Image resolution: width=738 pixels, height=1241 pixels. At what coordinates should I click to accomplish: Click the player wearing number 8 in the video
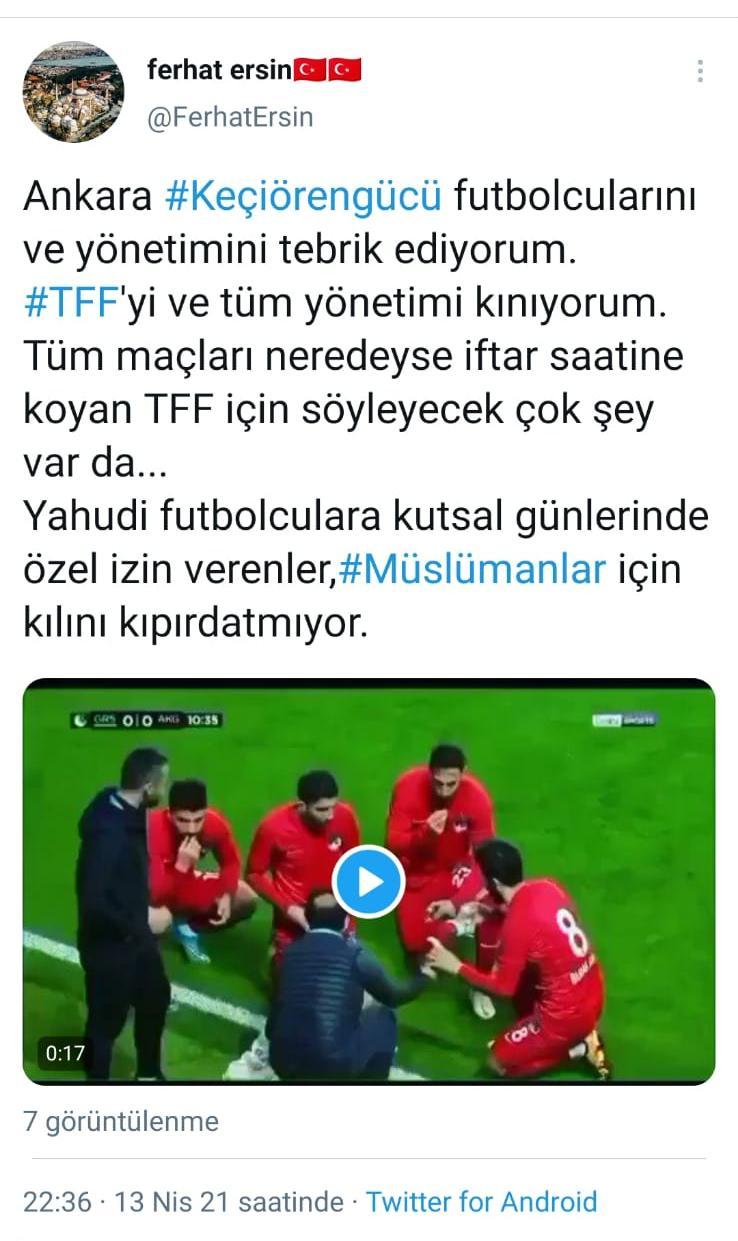[535, 955]
